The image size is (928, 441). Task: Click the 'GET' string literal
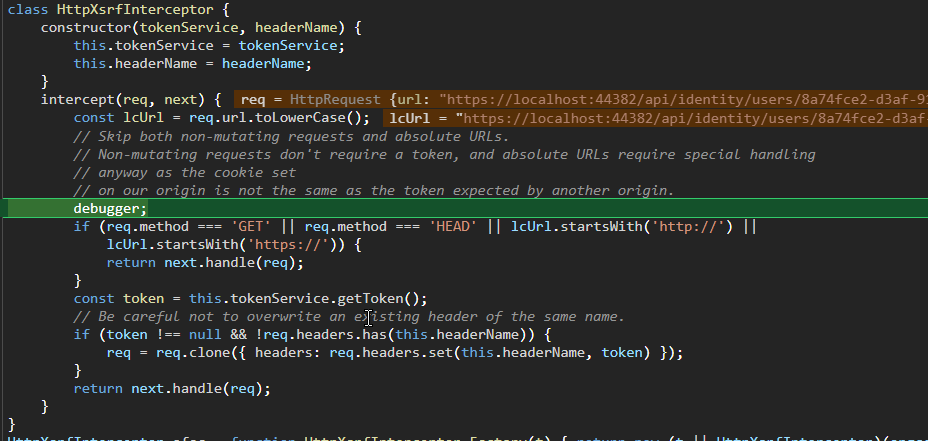point(250,227)
